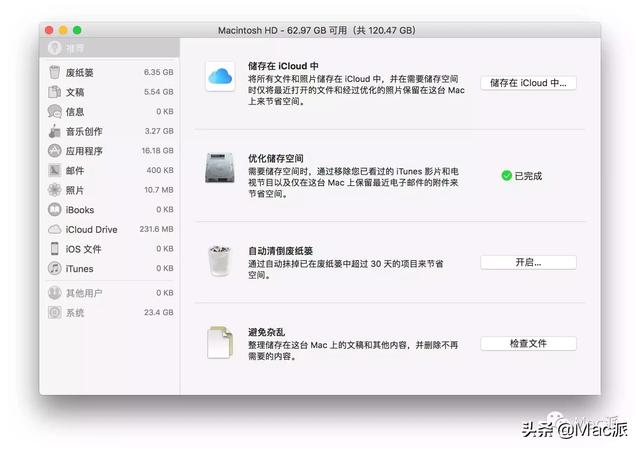Click the 储存在 iCloud 中... button
The height and width of the screenshot is (451, 640).
pyautogui.click(x=528, y=83)
